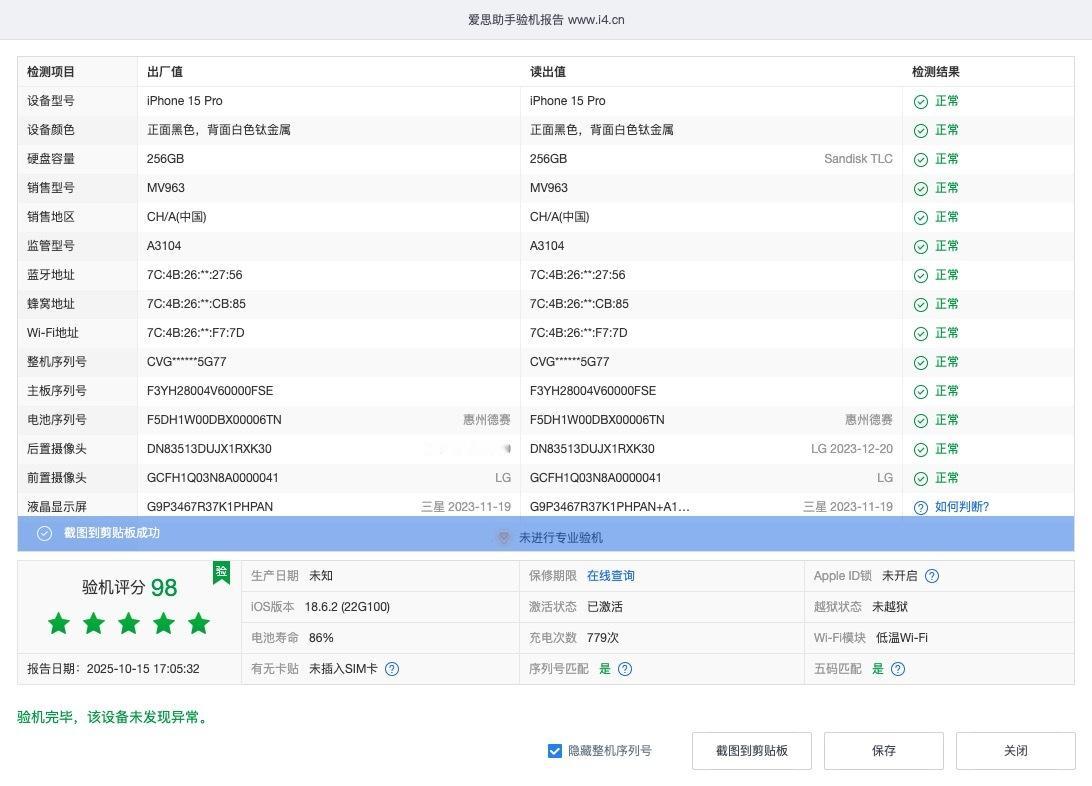Screen dimensions: 1092x786
Task: Click the 检测项目 column header
Action: (x=51, y=72)
